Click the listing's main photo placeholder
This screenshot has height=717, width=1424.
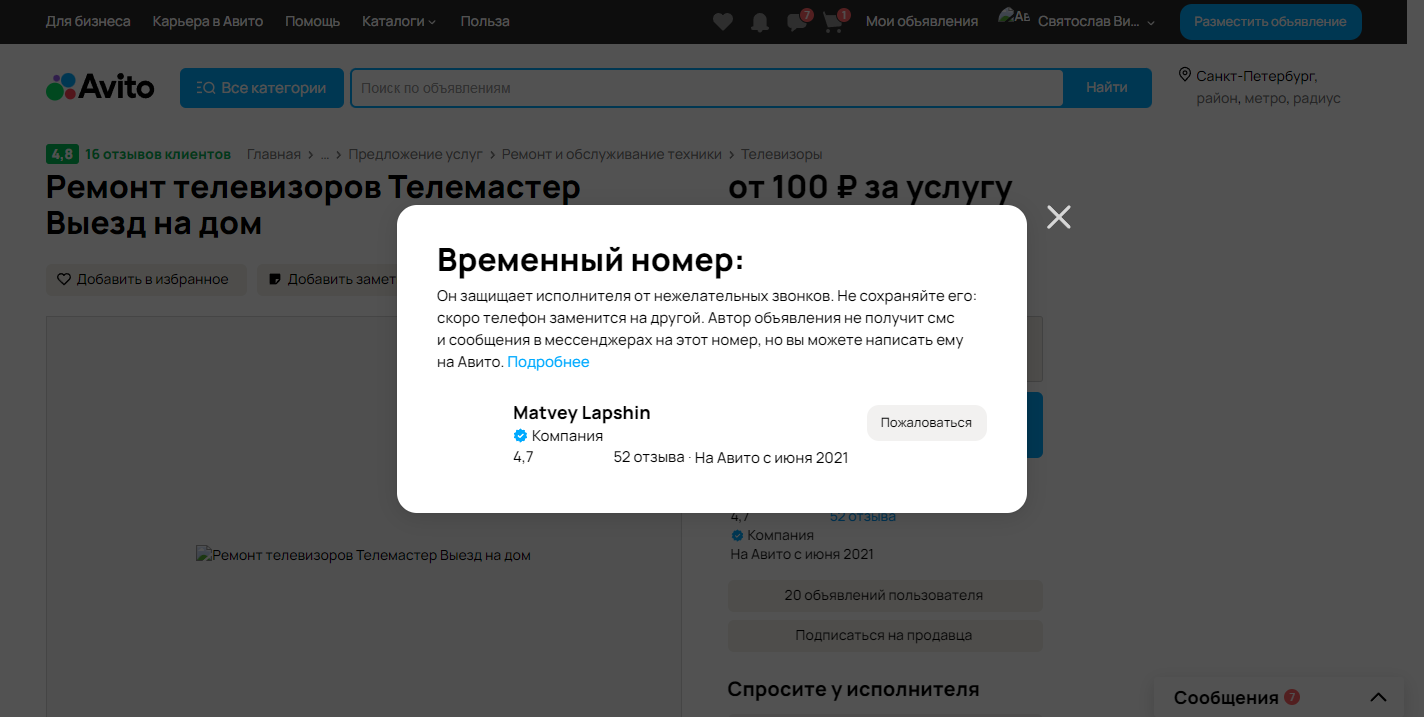coord(363,555)
